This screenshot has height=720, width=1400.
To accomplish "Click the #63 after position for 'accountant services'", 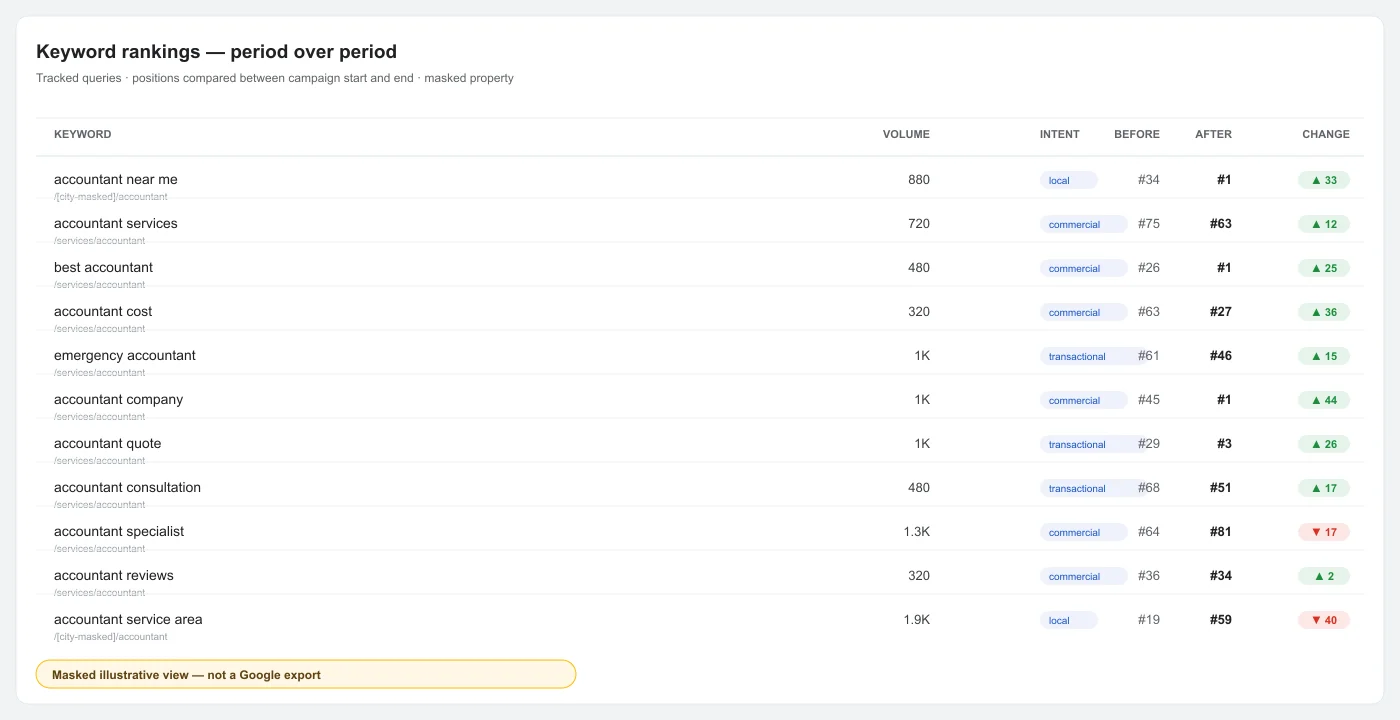I will tap(1221, 224).
